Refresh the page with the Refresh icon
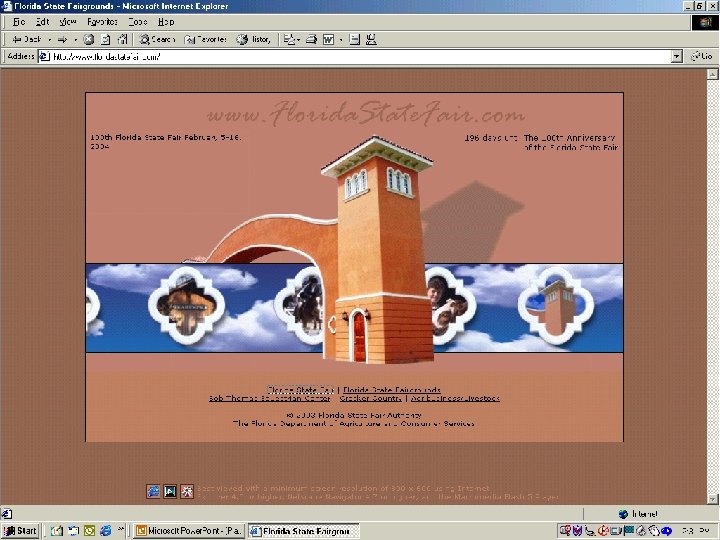The width and height of the screenshot is (720, 540). [x=105, y=39]
